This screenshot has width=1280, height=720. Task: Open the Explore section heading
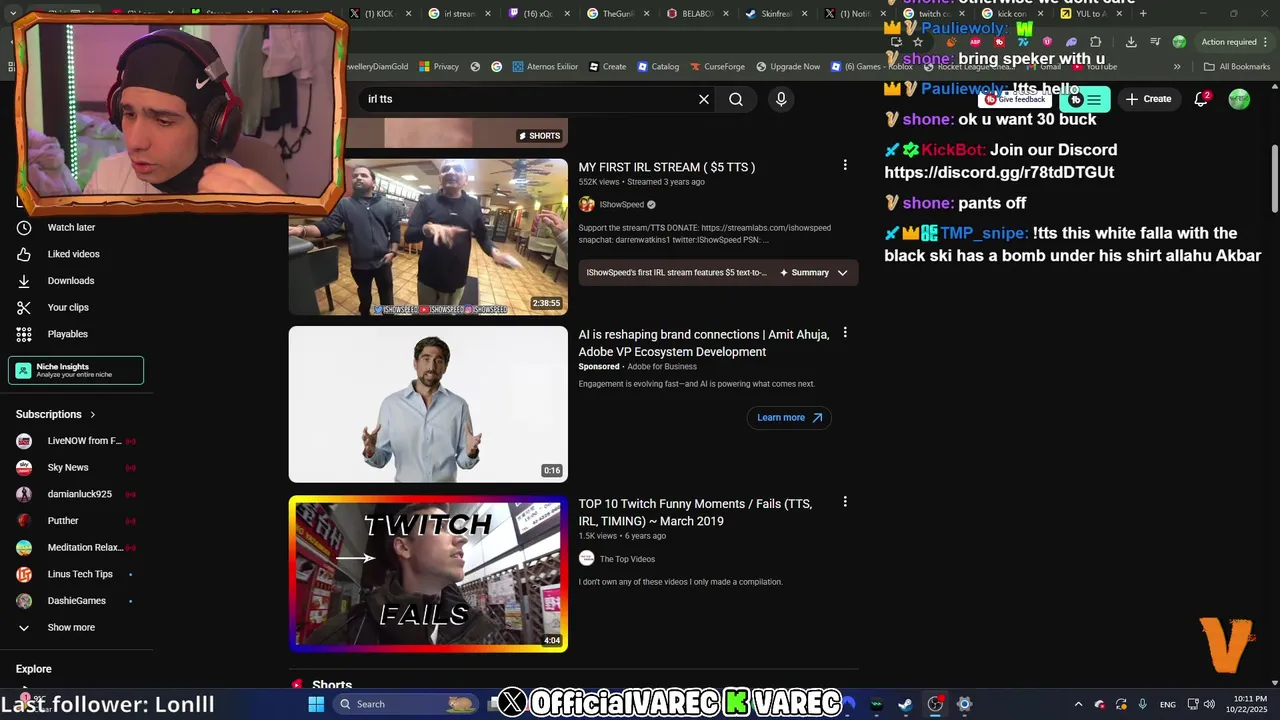tap(34, 669)
